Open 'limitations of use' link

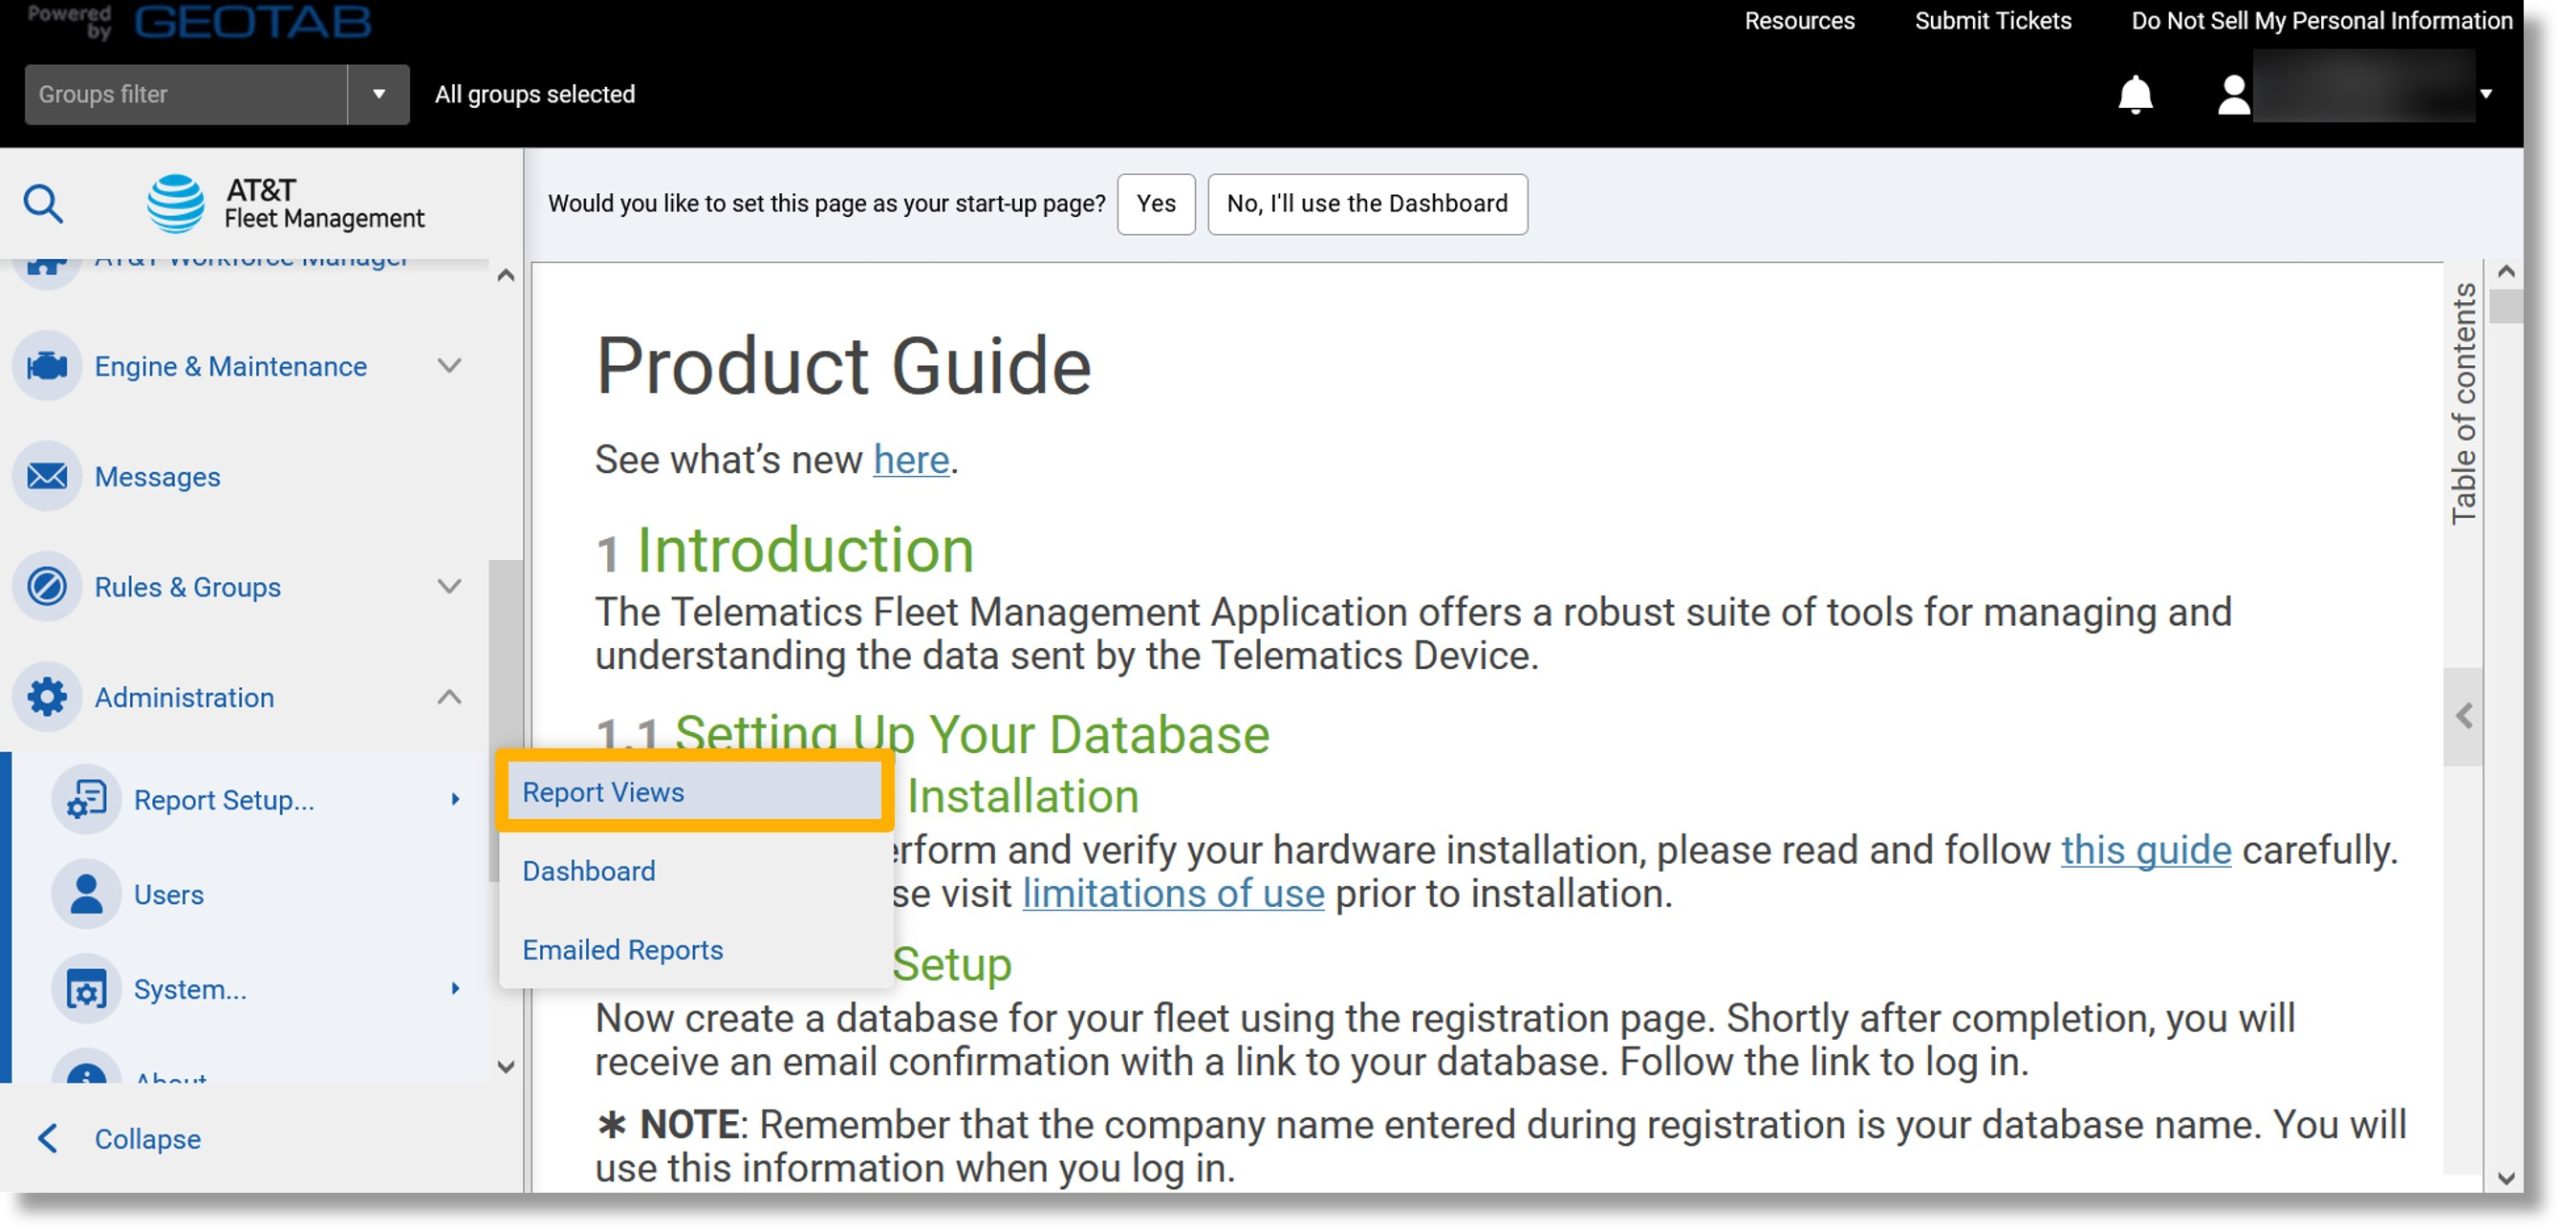coord(1173,893)
